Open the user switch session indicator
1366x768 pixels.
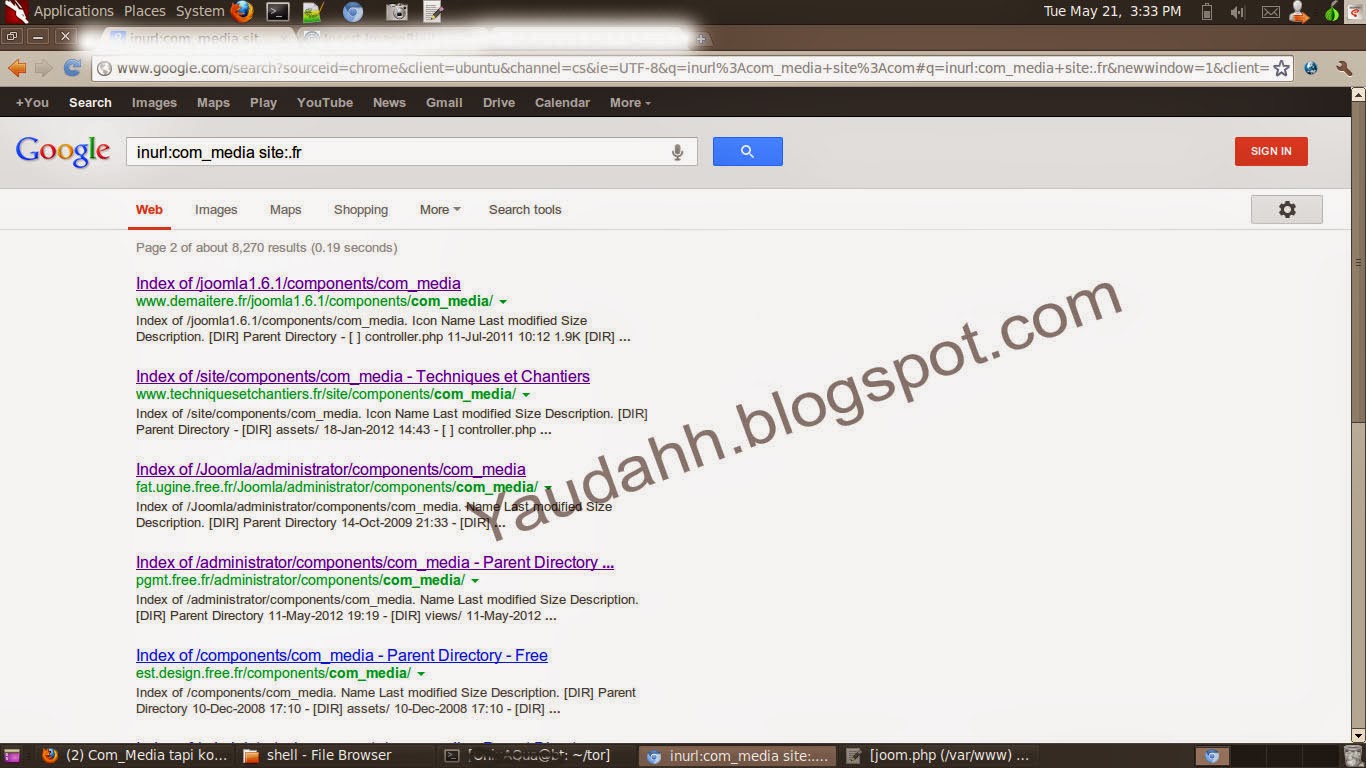[1299, 12]
